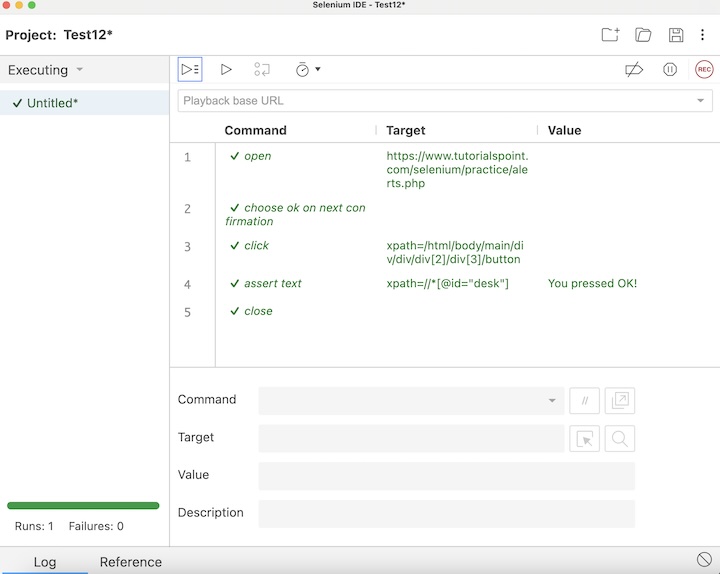Clear log with circle-slash icon
The image size is (720, 574).
704,560
